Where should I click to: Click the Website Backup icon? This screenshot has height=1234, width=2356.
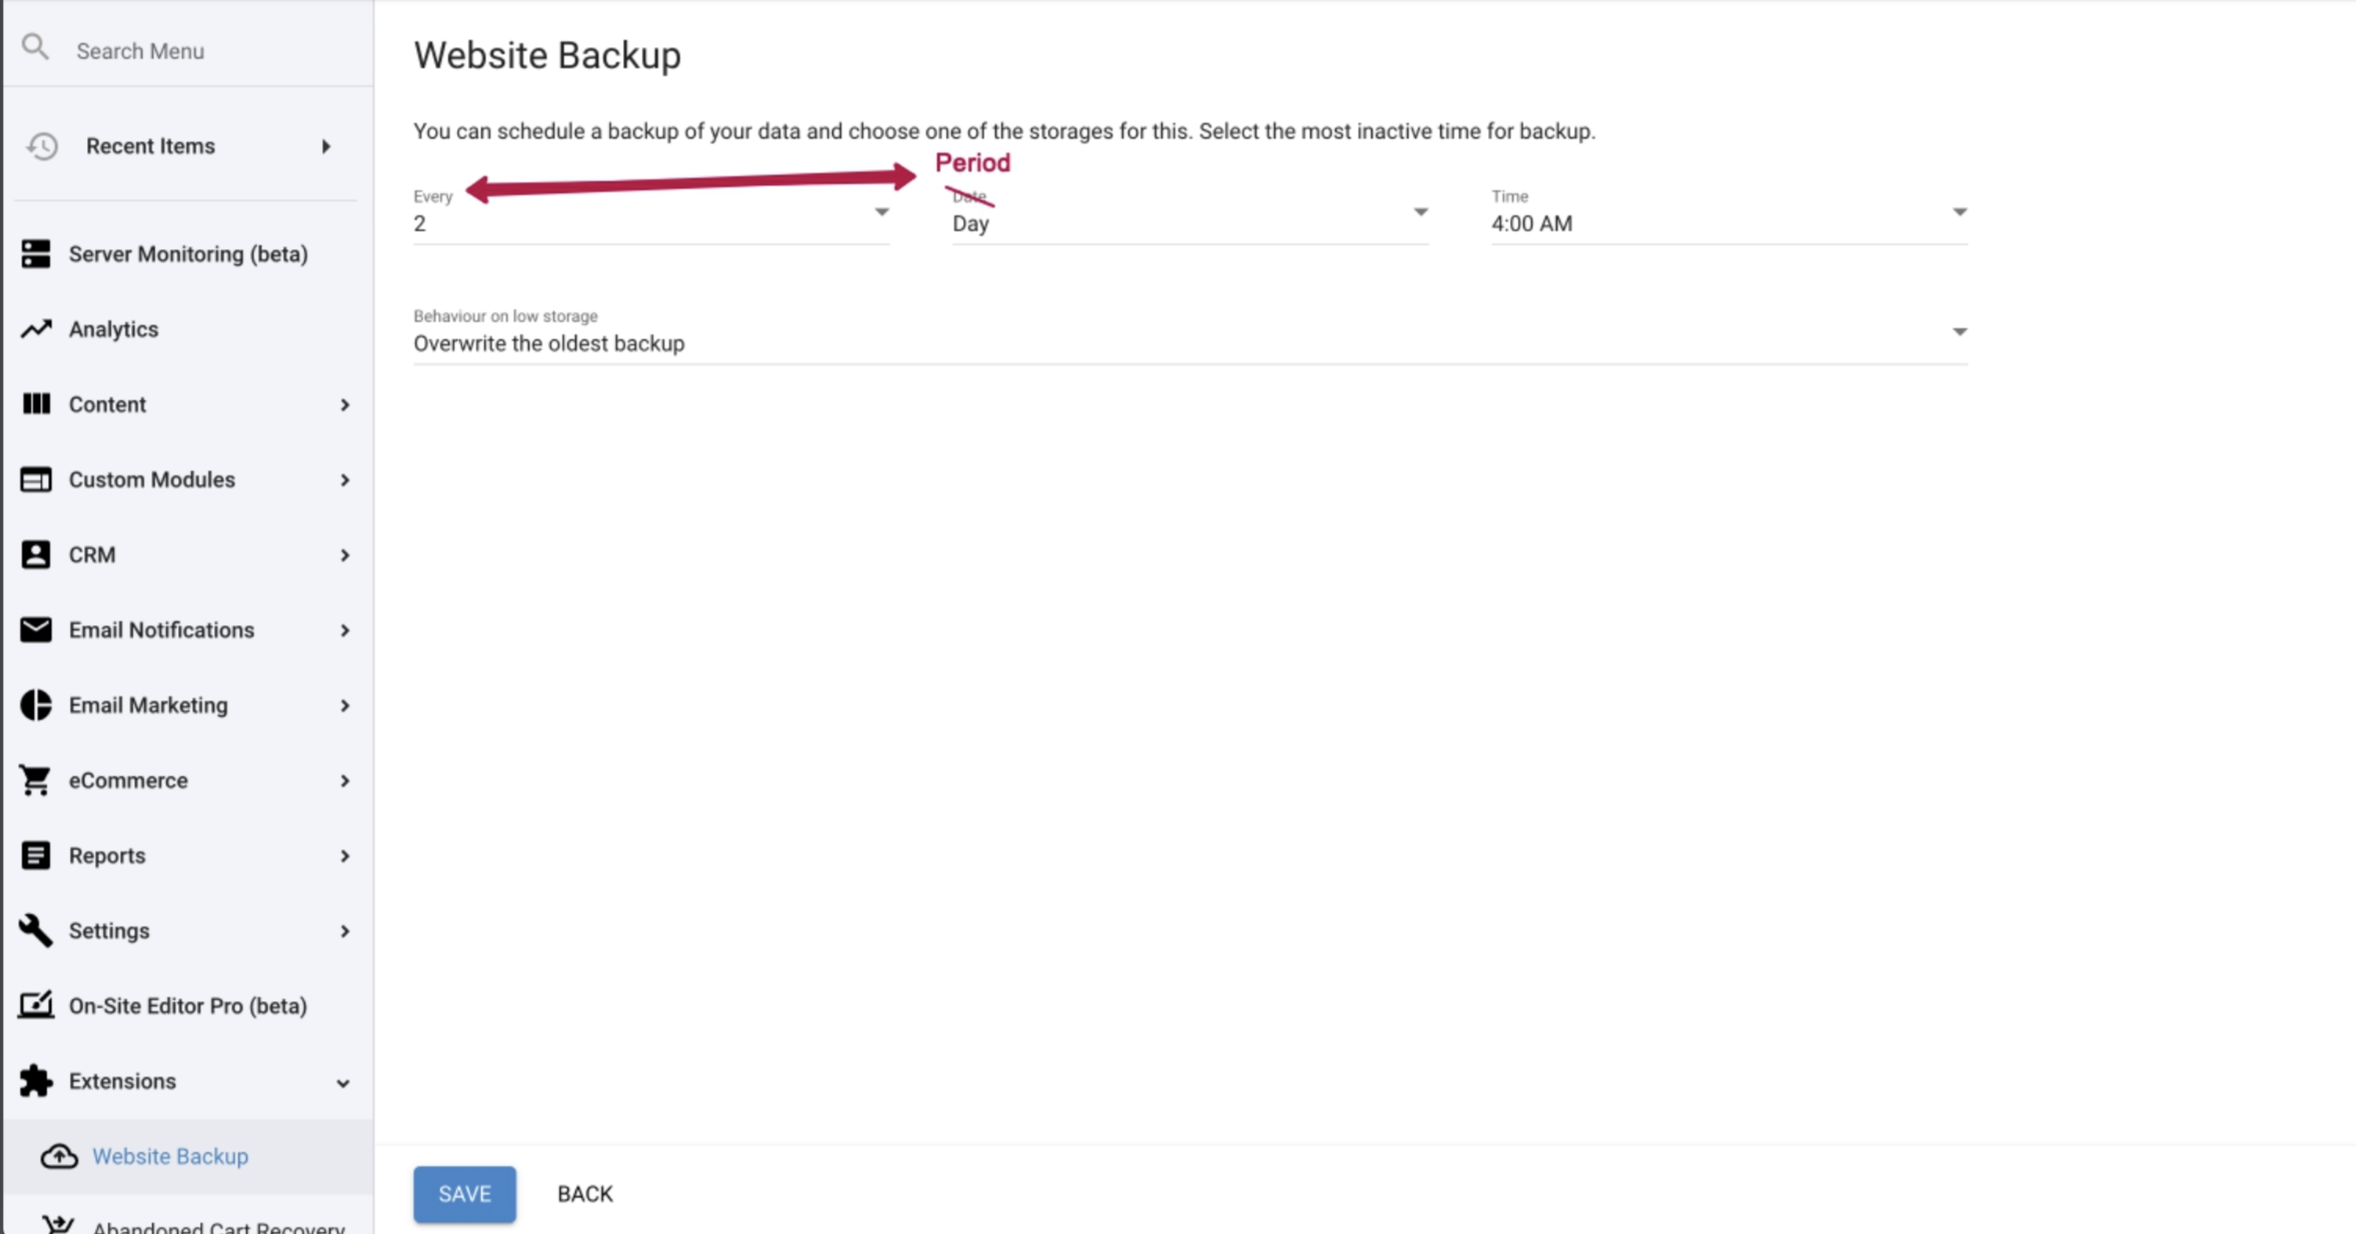click(x=59, y=1156)
